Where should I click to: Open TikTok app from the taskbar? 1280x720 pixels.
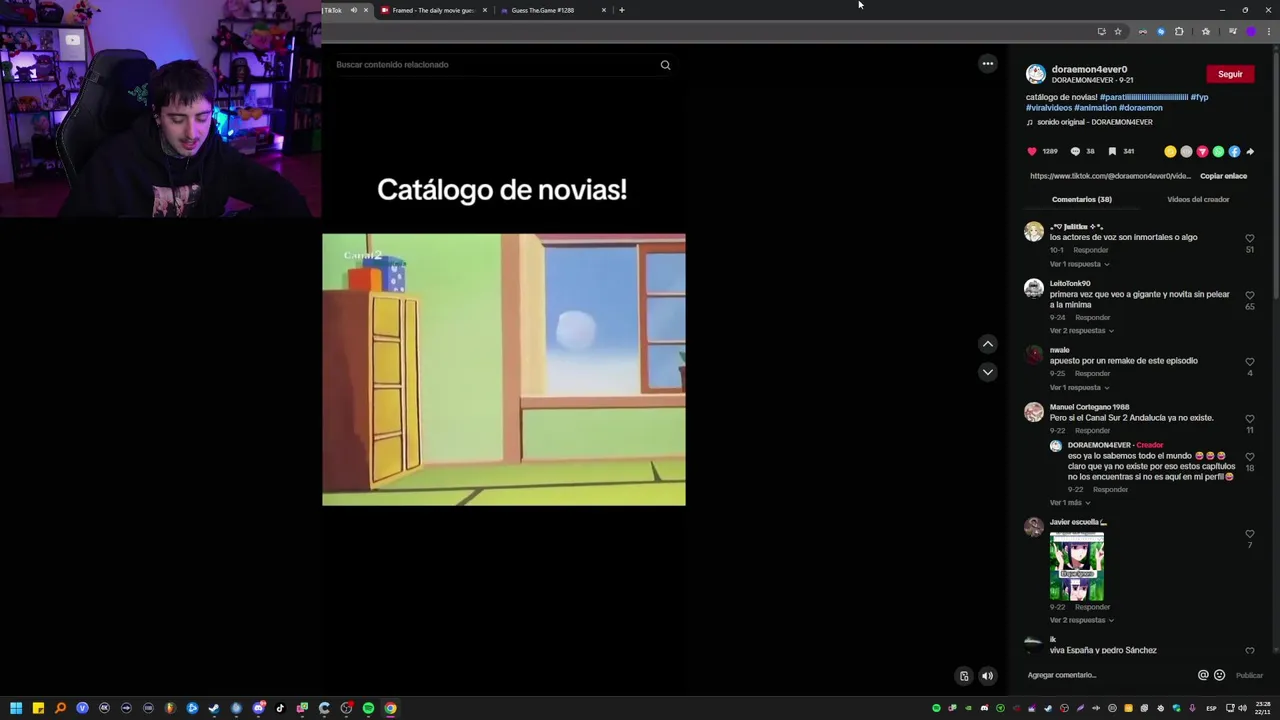tap(280, 708)
